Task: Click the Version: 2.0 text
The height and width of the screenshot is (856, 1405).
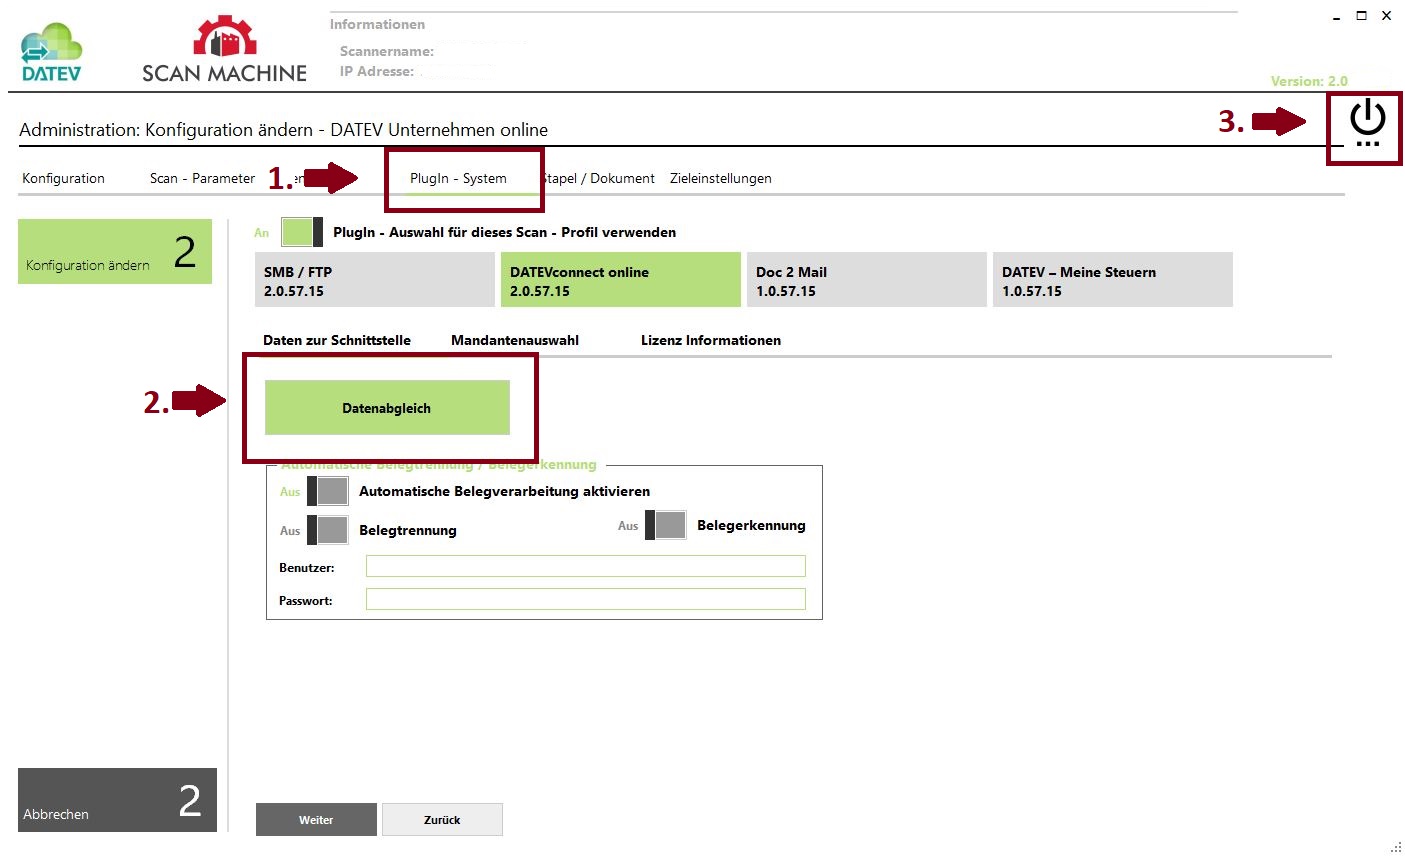Action: coord(1309,81)
